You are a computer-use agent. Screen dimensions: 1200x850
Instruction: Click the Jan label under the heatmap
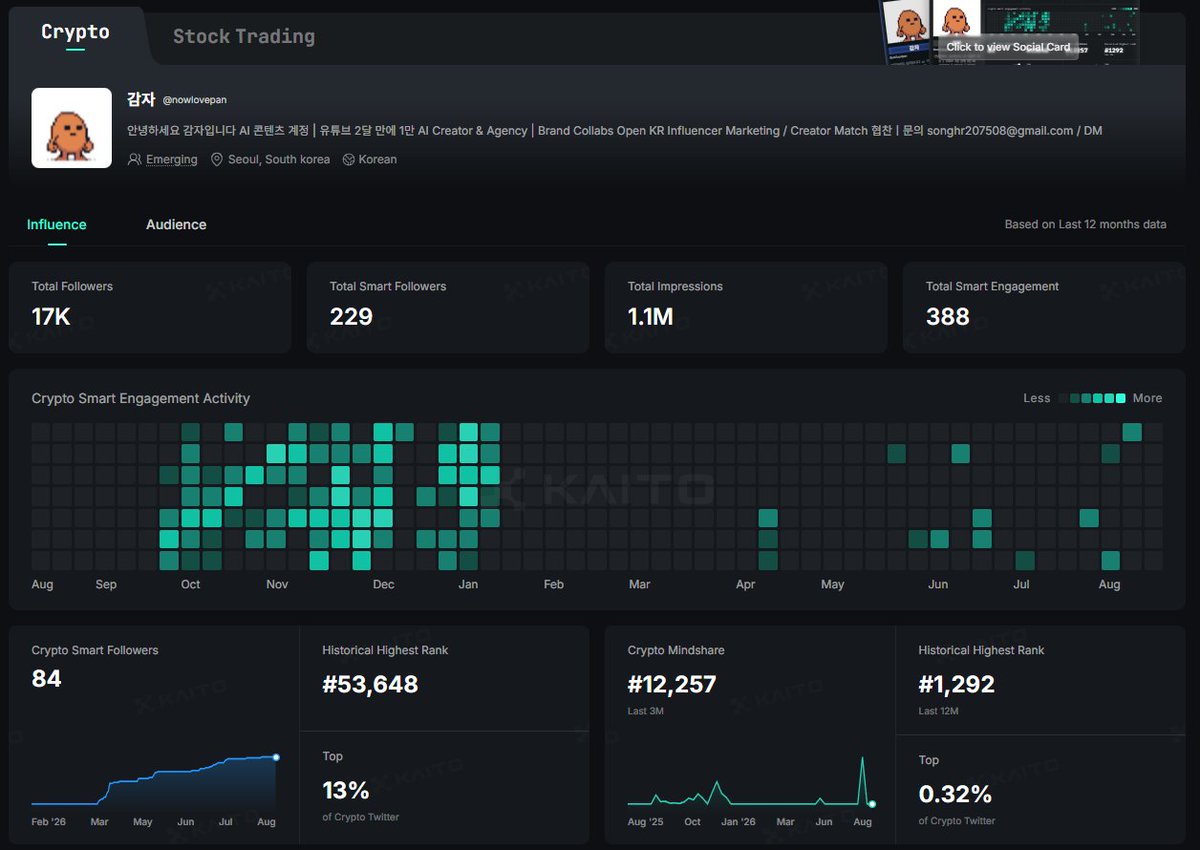468,584
